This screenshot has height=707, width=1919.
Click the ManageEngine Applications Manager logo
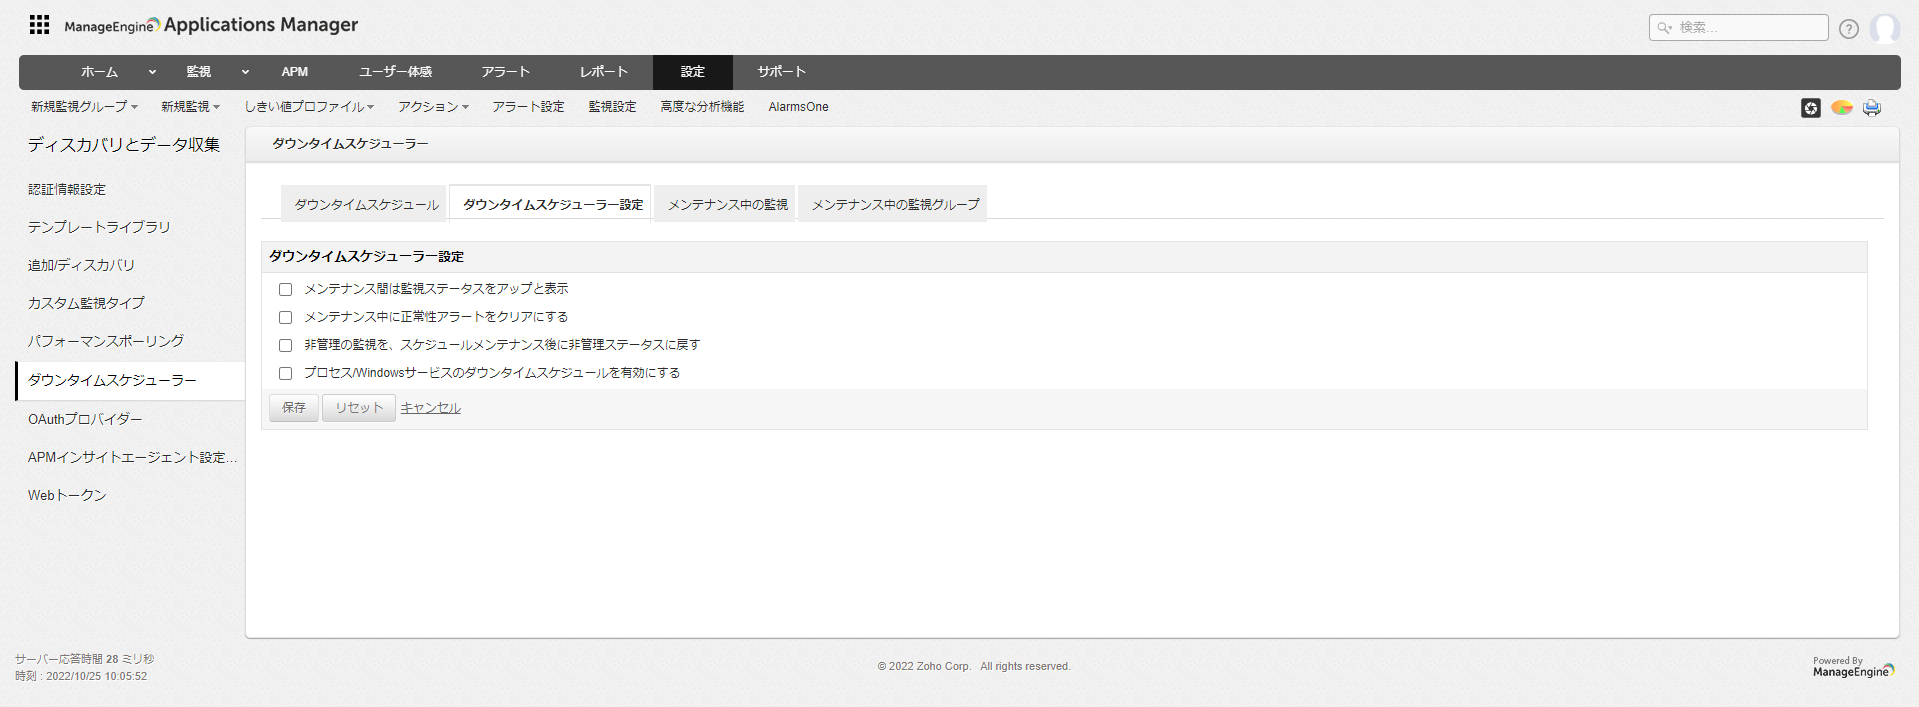(x=211, y=25)
